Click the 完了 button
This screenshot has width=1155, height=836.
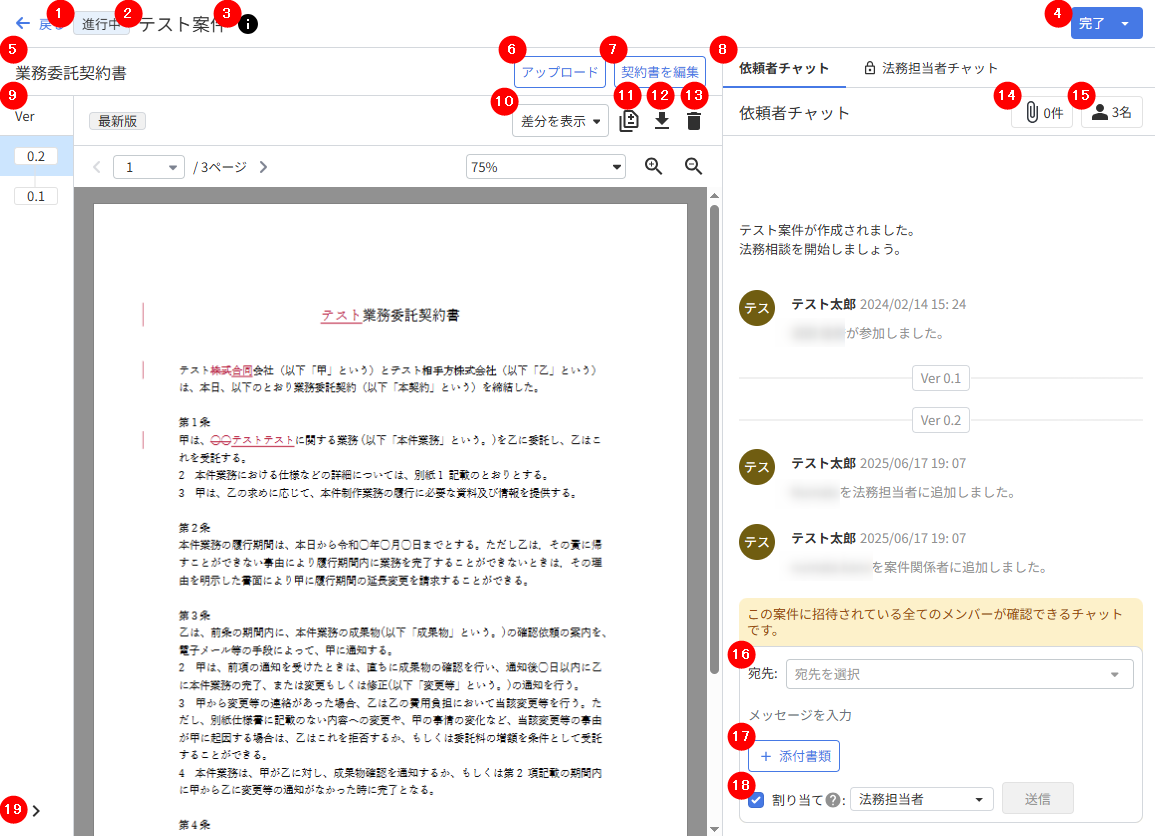point(1092,24)
